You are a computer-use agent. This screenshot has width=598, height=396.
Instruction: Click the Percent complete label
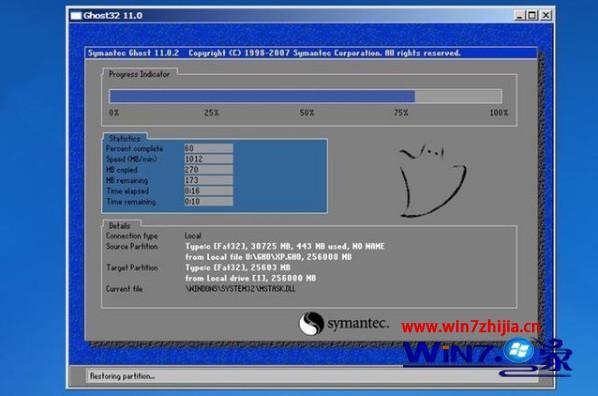pos(134,148)
